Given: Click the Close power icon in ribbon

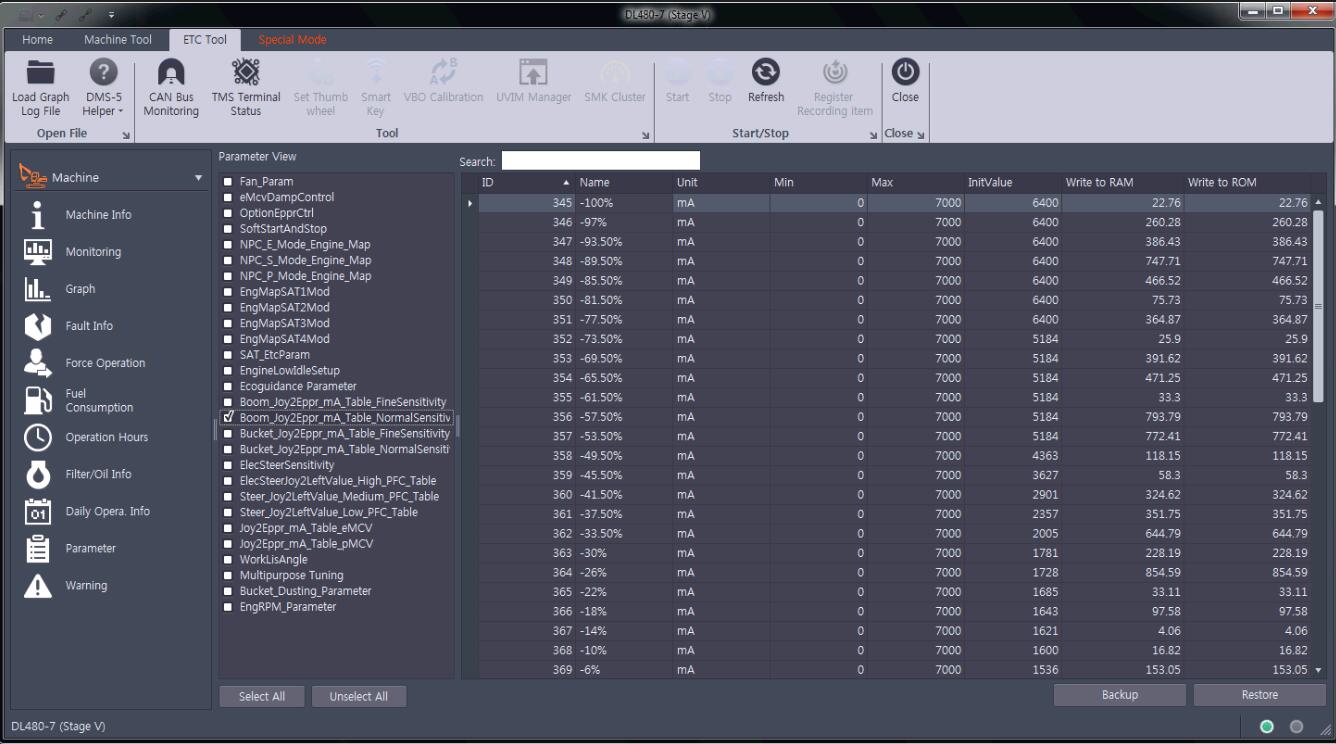Looking at the screenshot, I should (905, 73).
